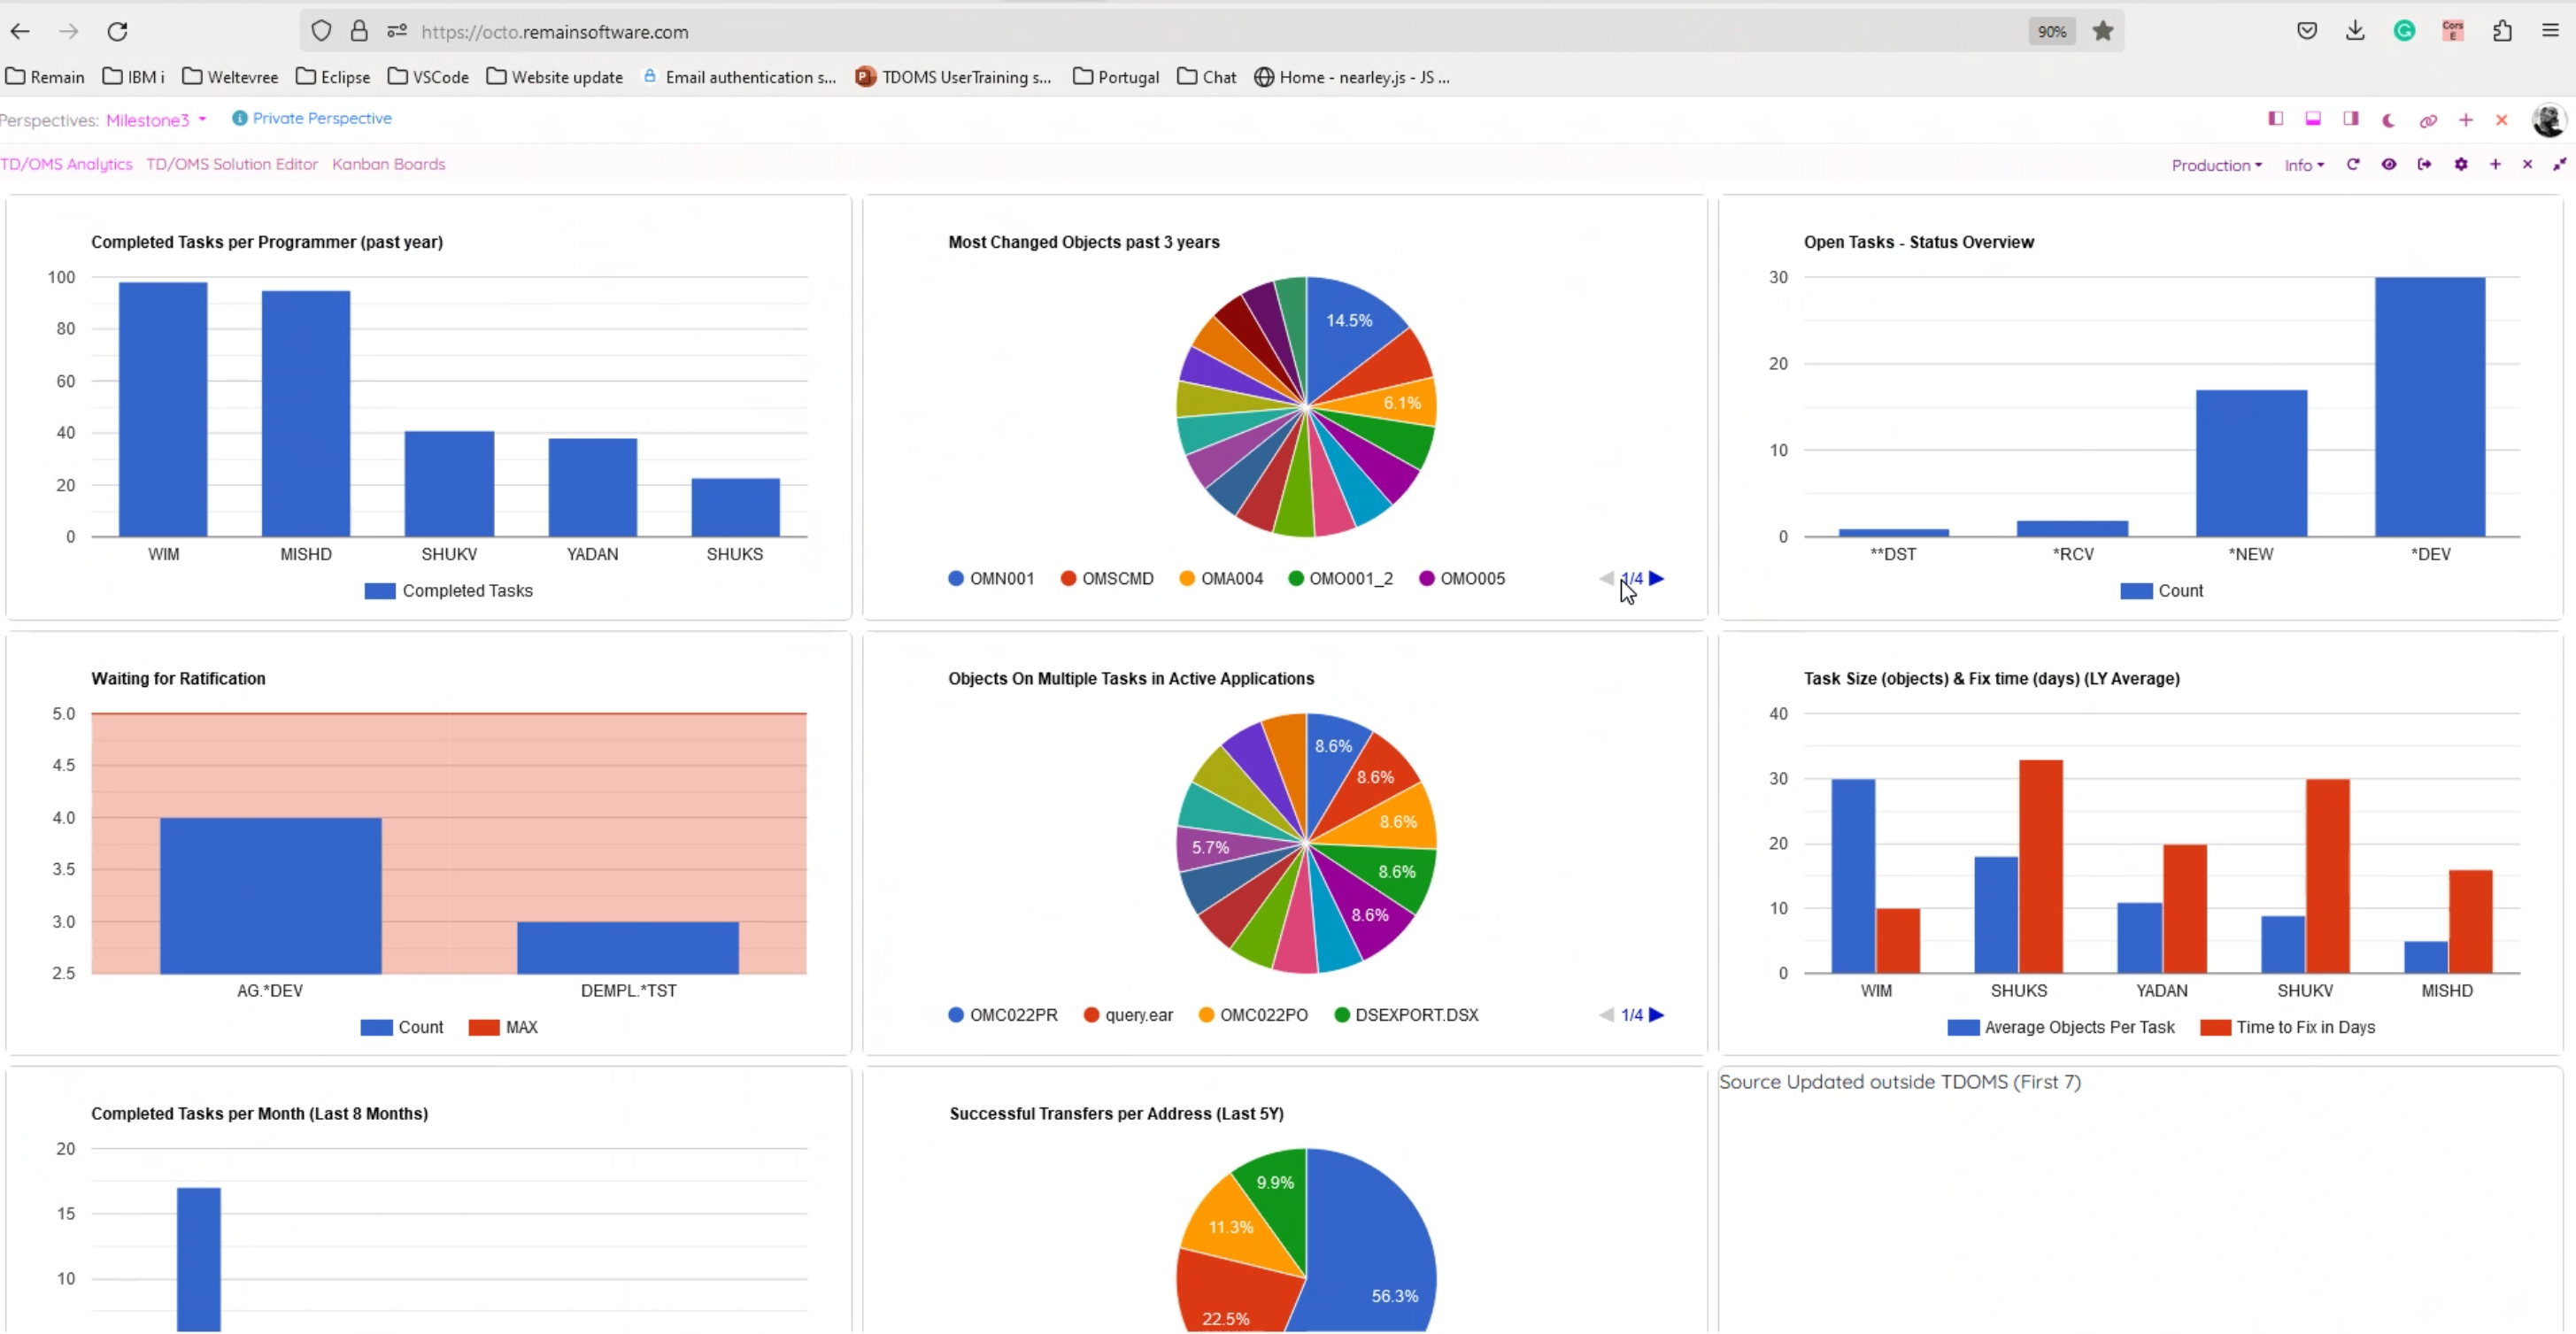2576x1334 pixels.
Task: Open the Weltevree bookmarks folder
Action: (230, 77)
